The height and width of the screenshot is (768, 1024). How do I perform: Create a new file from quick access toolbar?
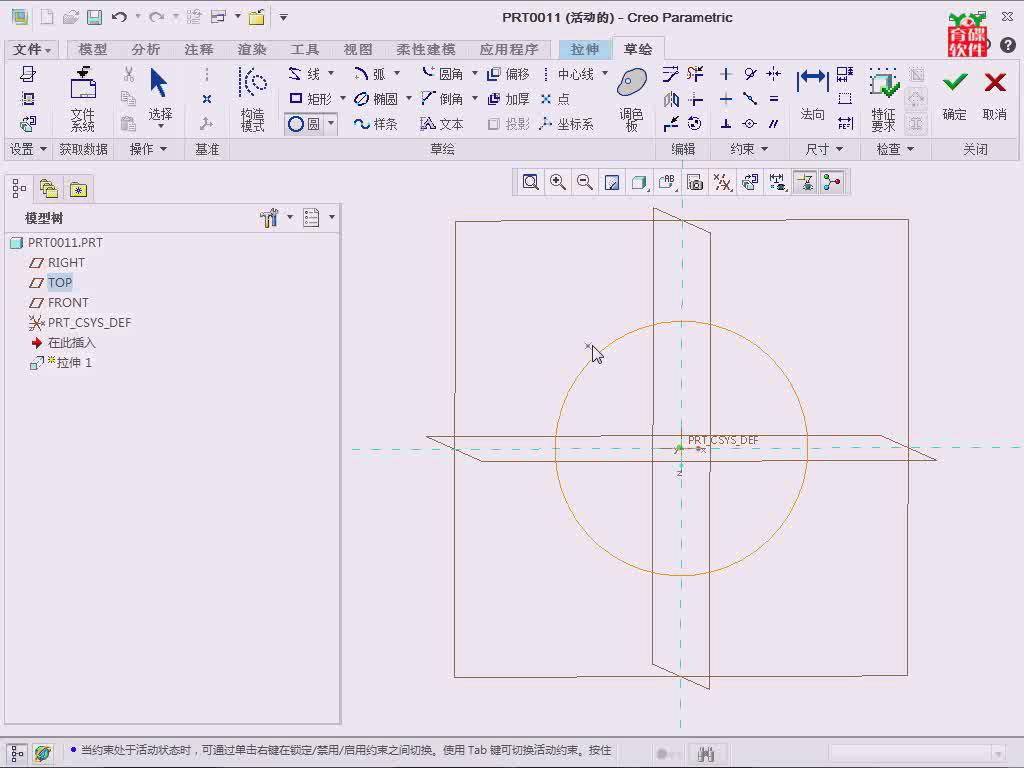coord(47,17)
